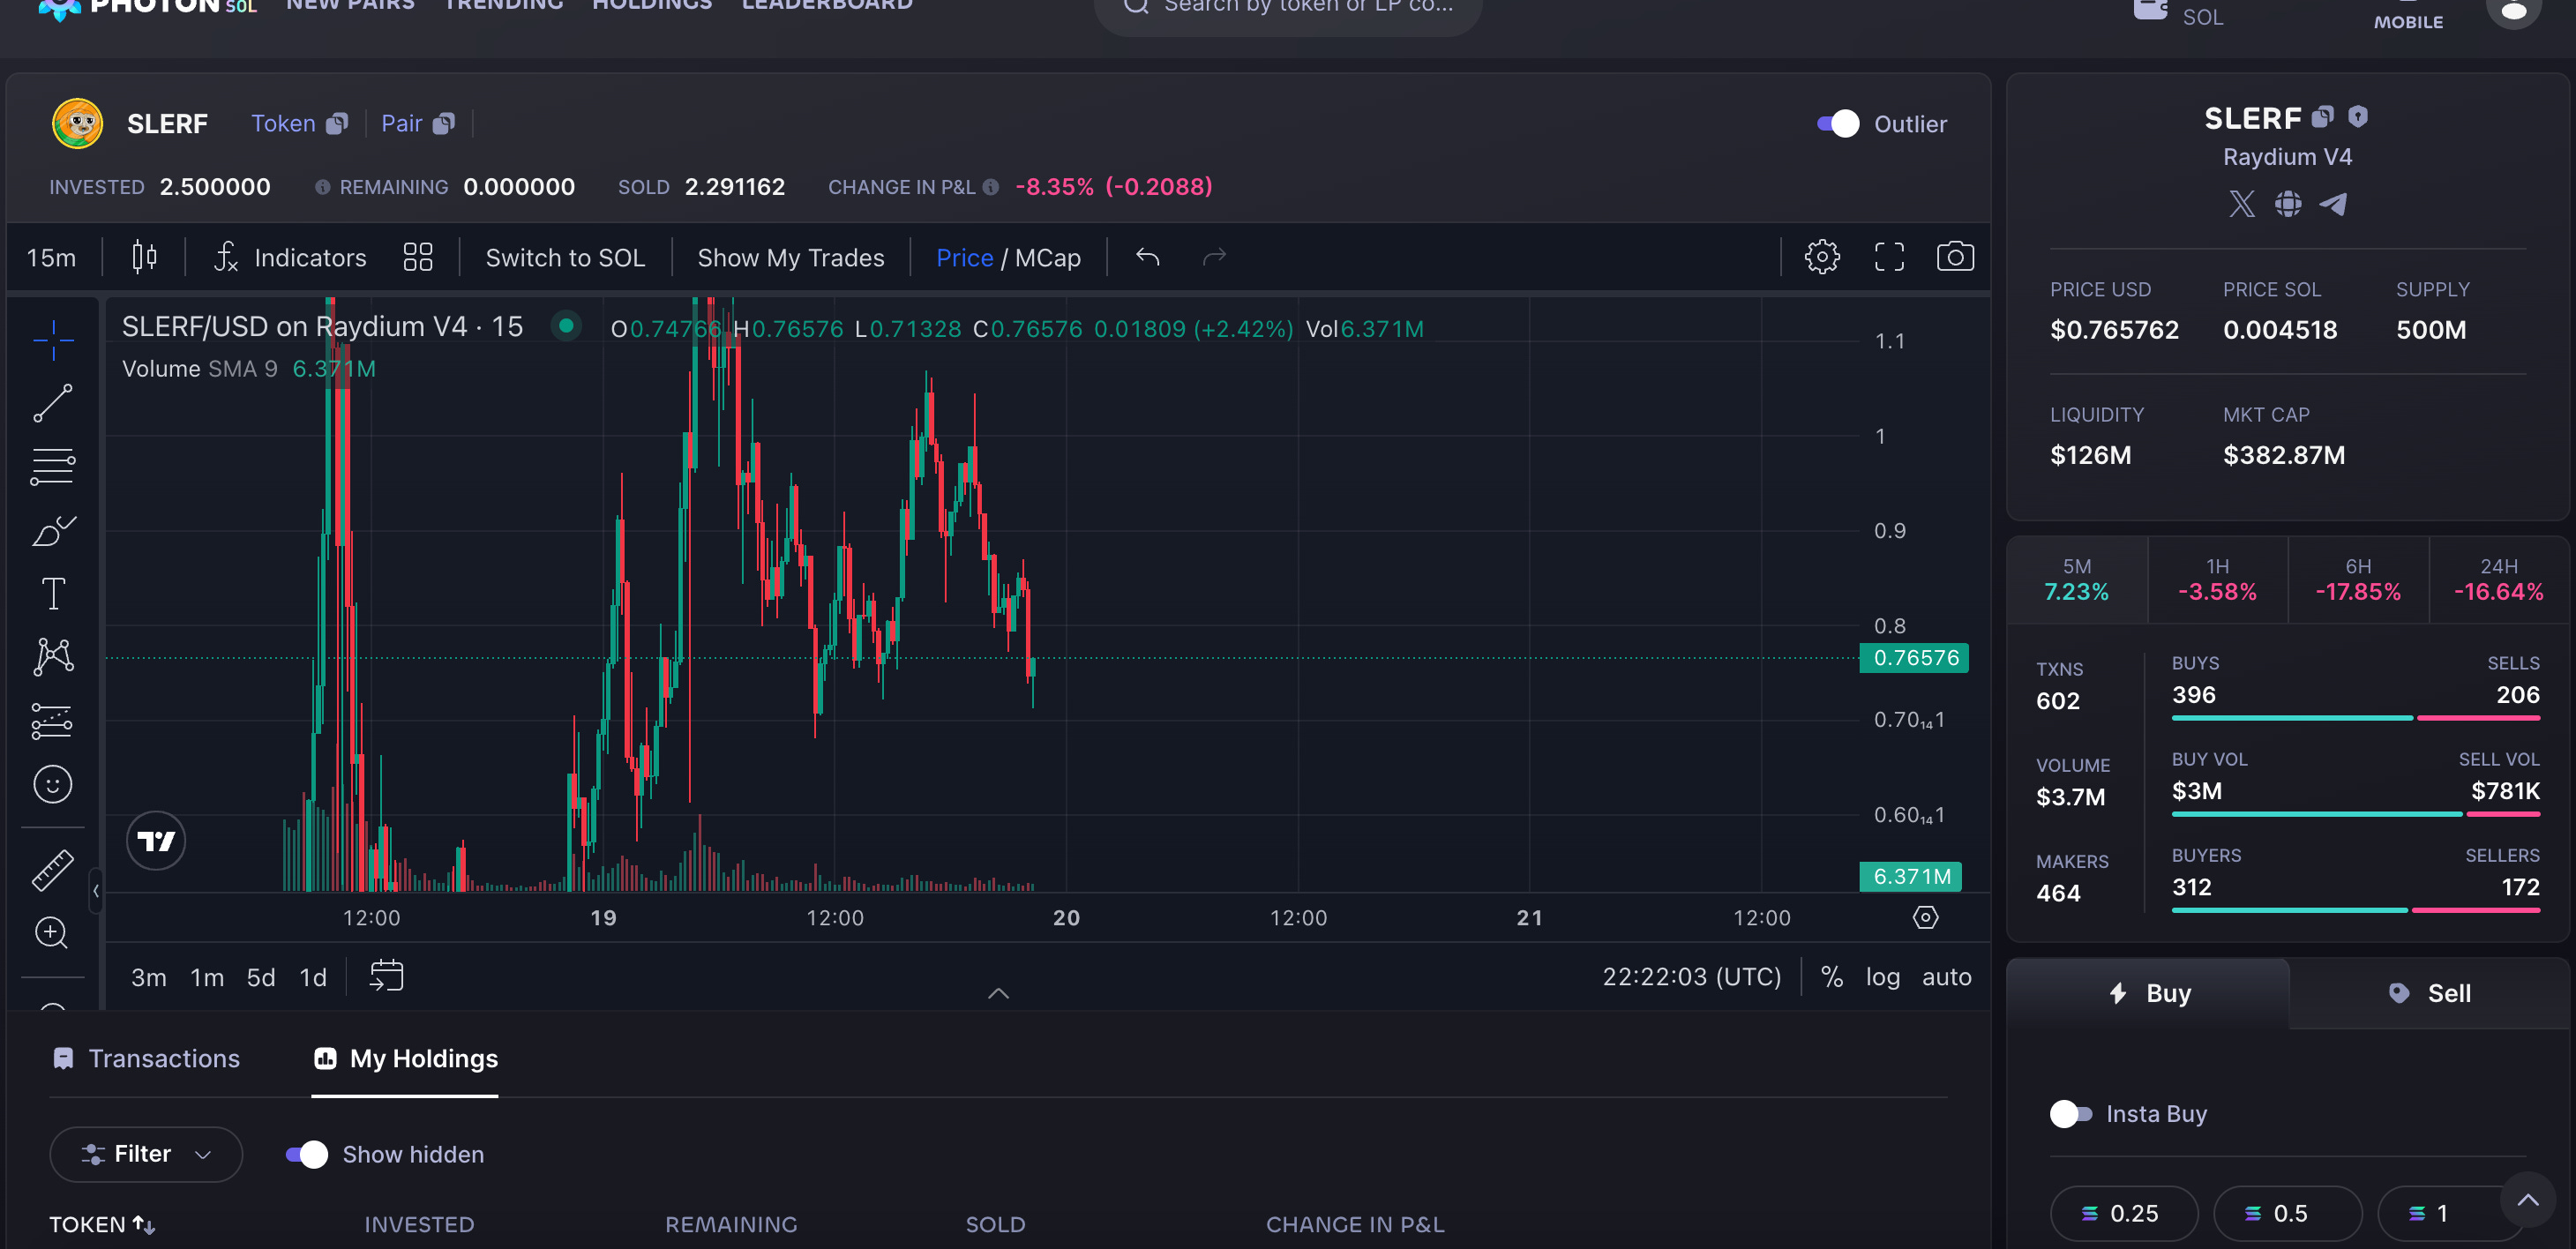This screenshot has width=2576, height=1249.
Task: Open the Indicators menu
Action: pyautogui.click(x=291, y=257)
